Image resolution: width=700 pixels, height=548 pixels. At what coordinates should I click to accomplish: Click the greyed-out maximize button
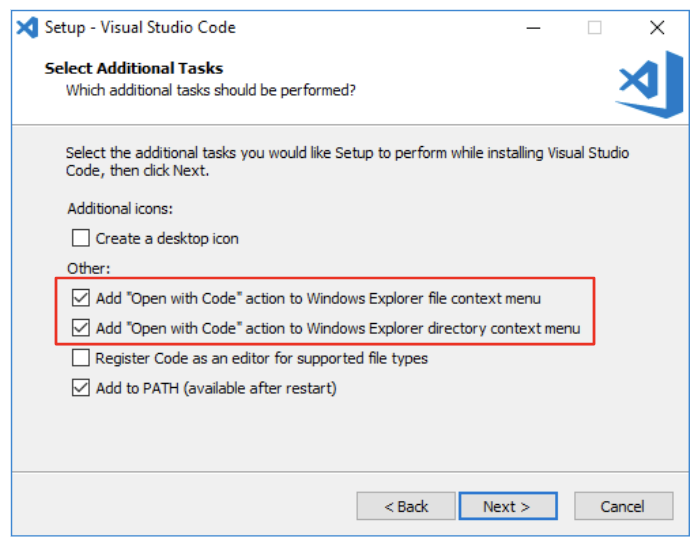point(594,28)
